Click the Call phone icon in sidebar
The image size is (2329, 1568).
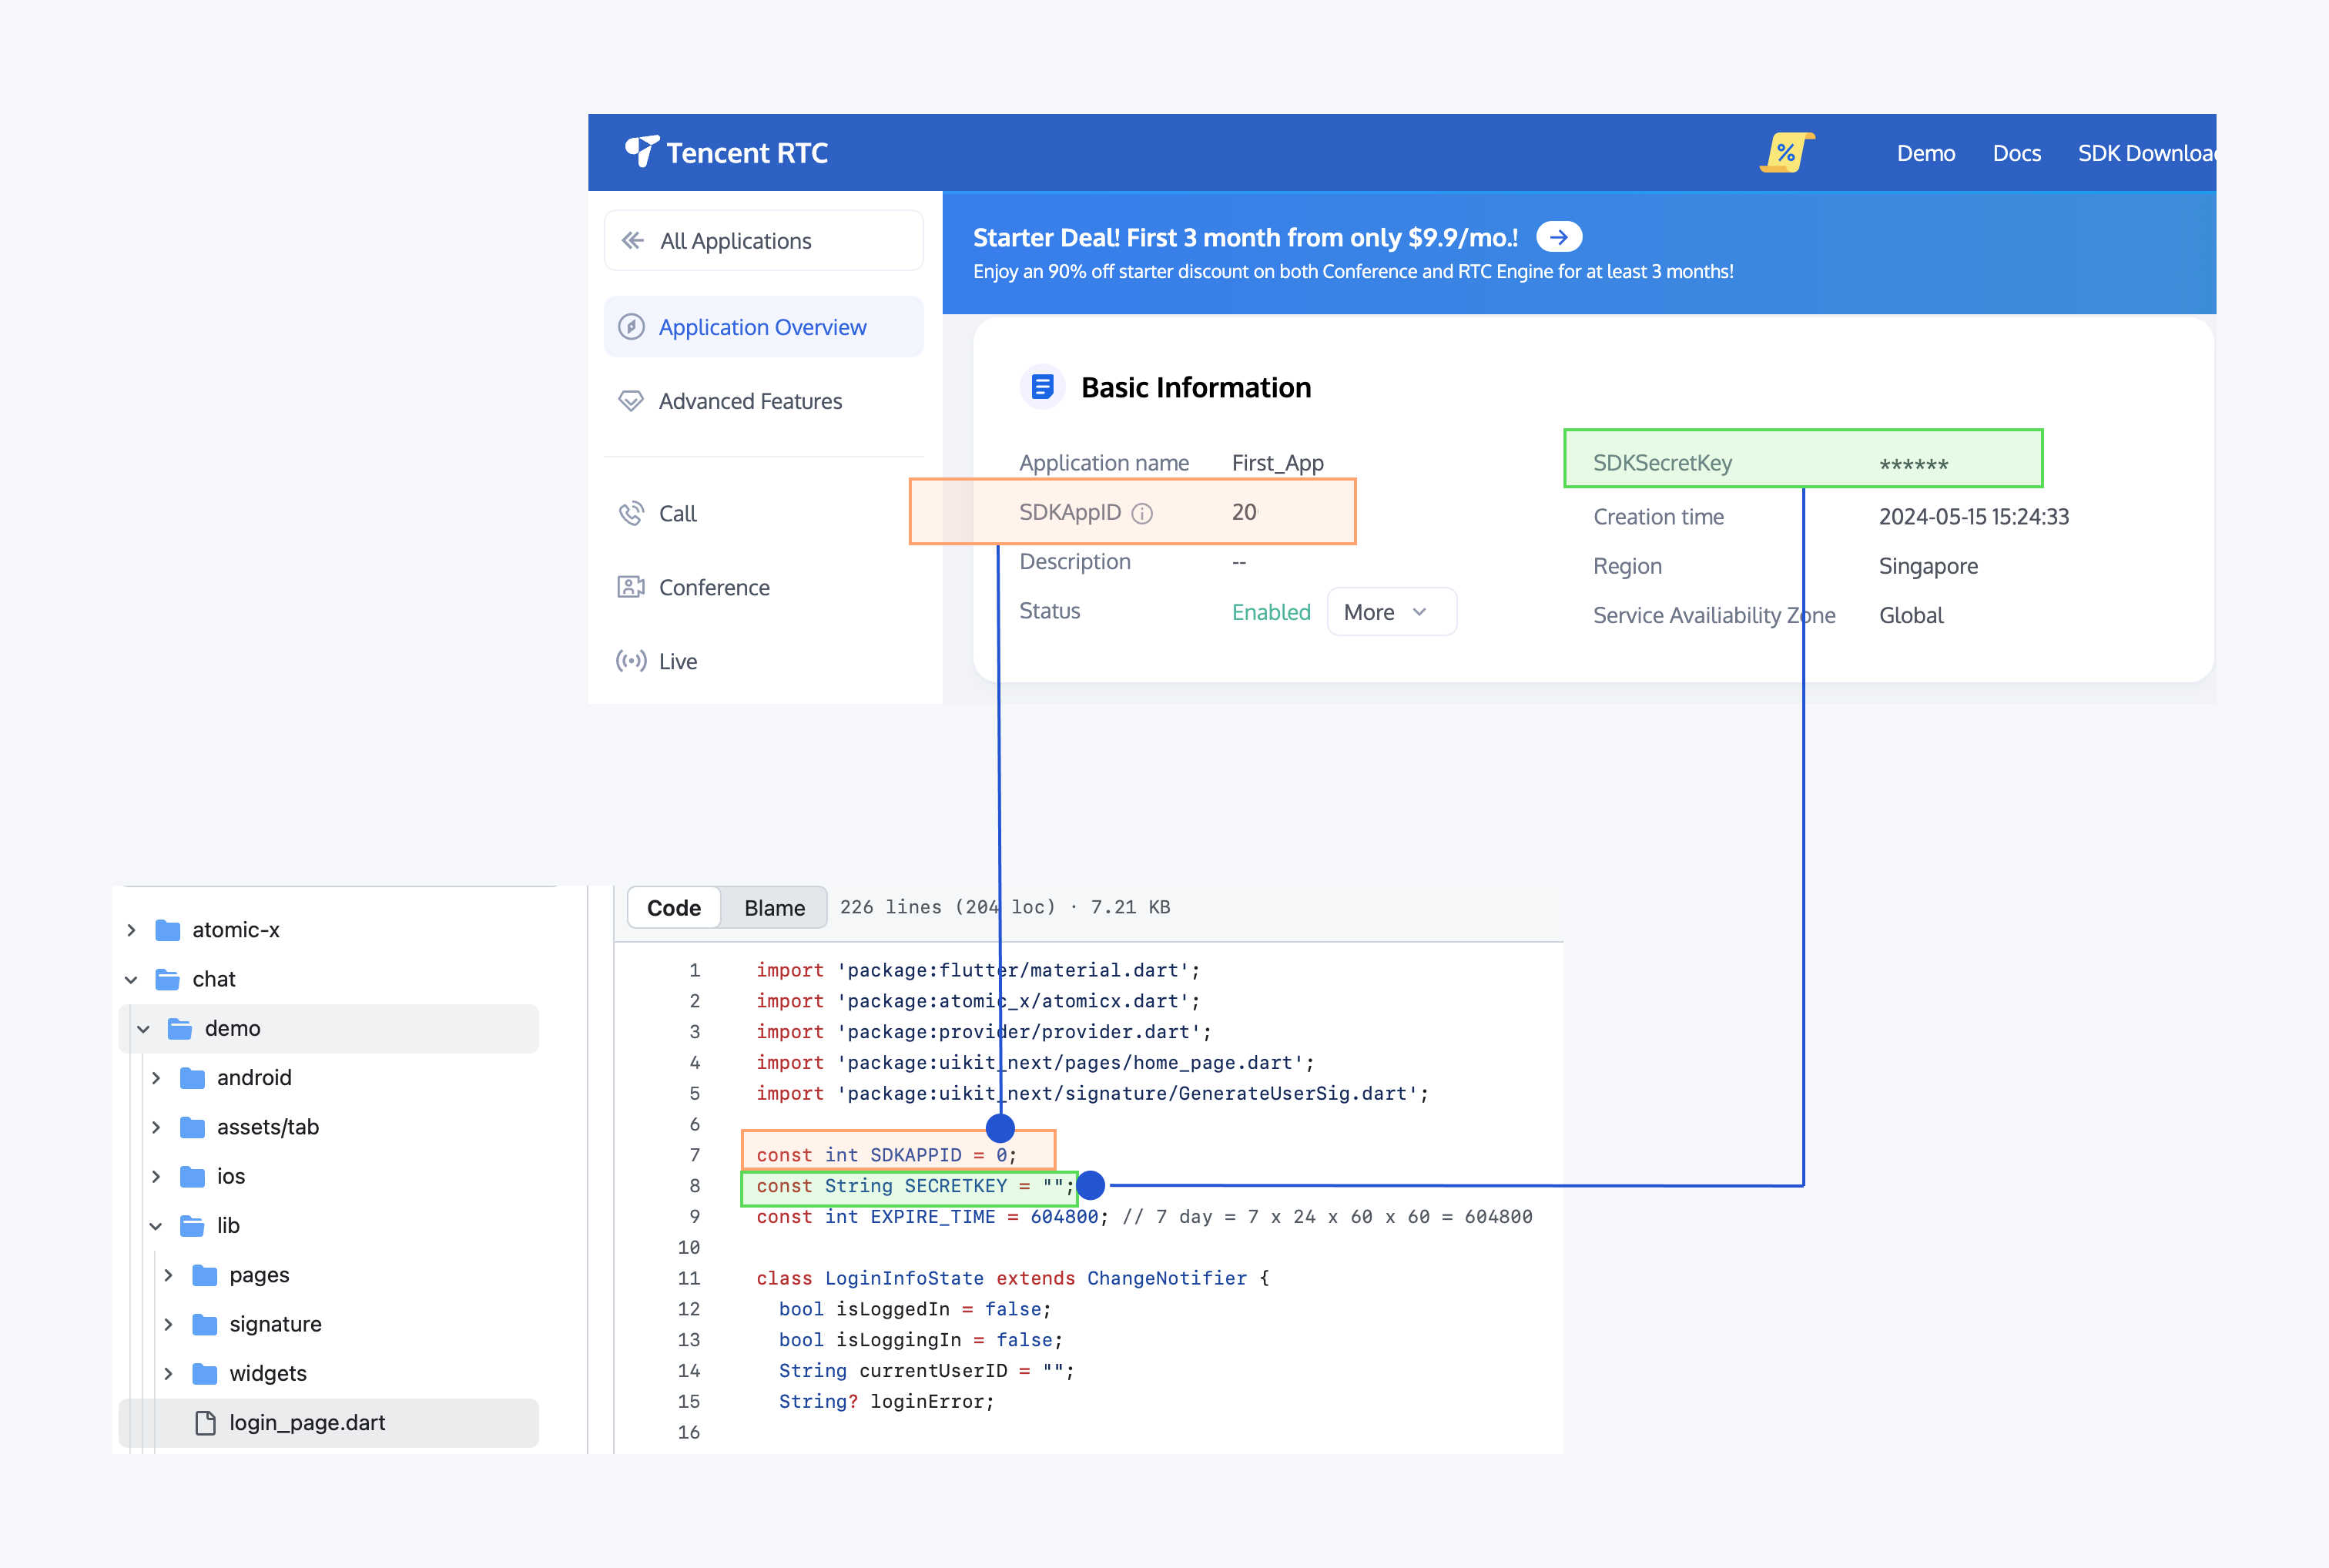pyautogui.click(x=631, y=513)
